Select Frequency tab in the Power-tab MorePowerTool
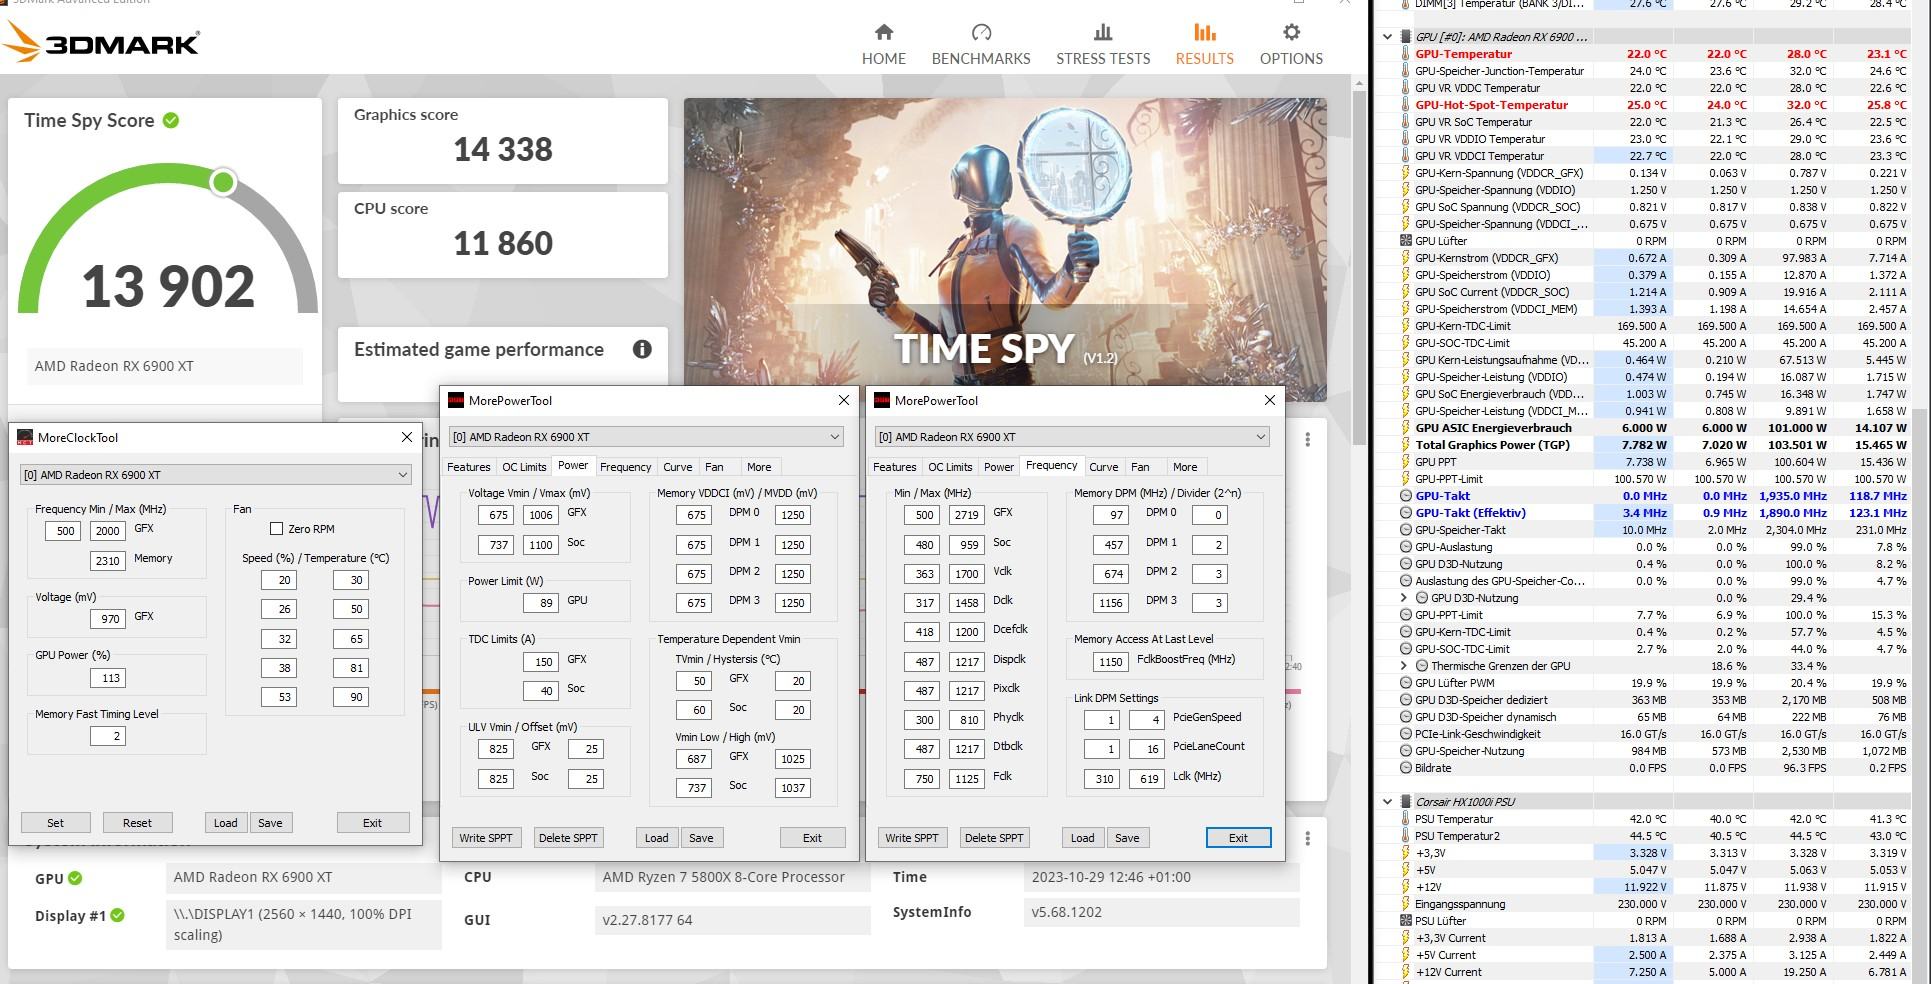The width and height of the screenshot is (1931, 984). (x=626, y=467)
